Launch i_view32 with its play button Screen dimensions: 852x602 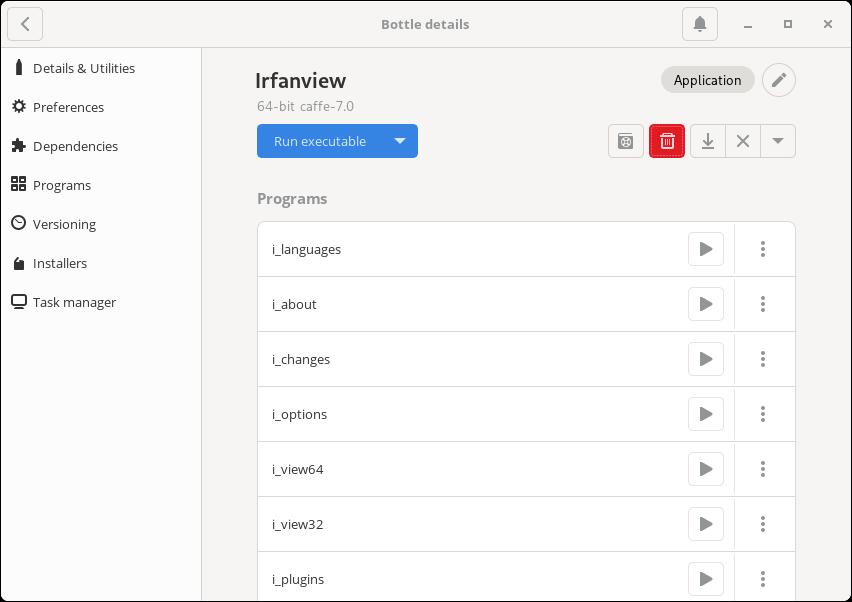click(x=706, y=524)
